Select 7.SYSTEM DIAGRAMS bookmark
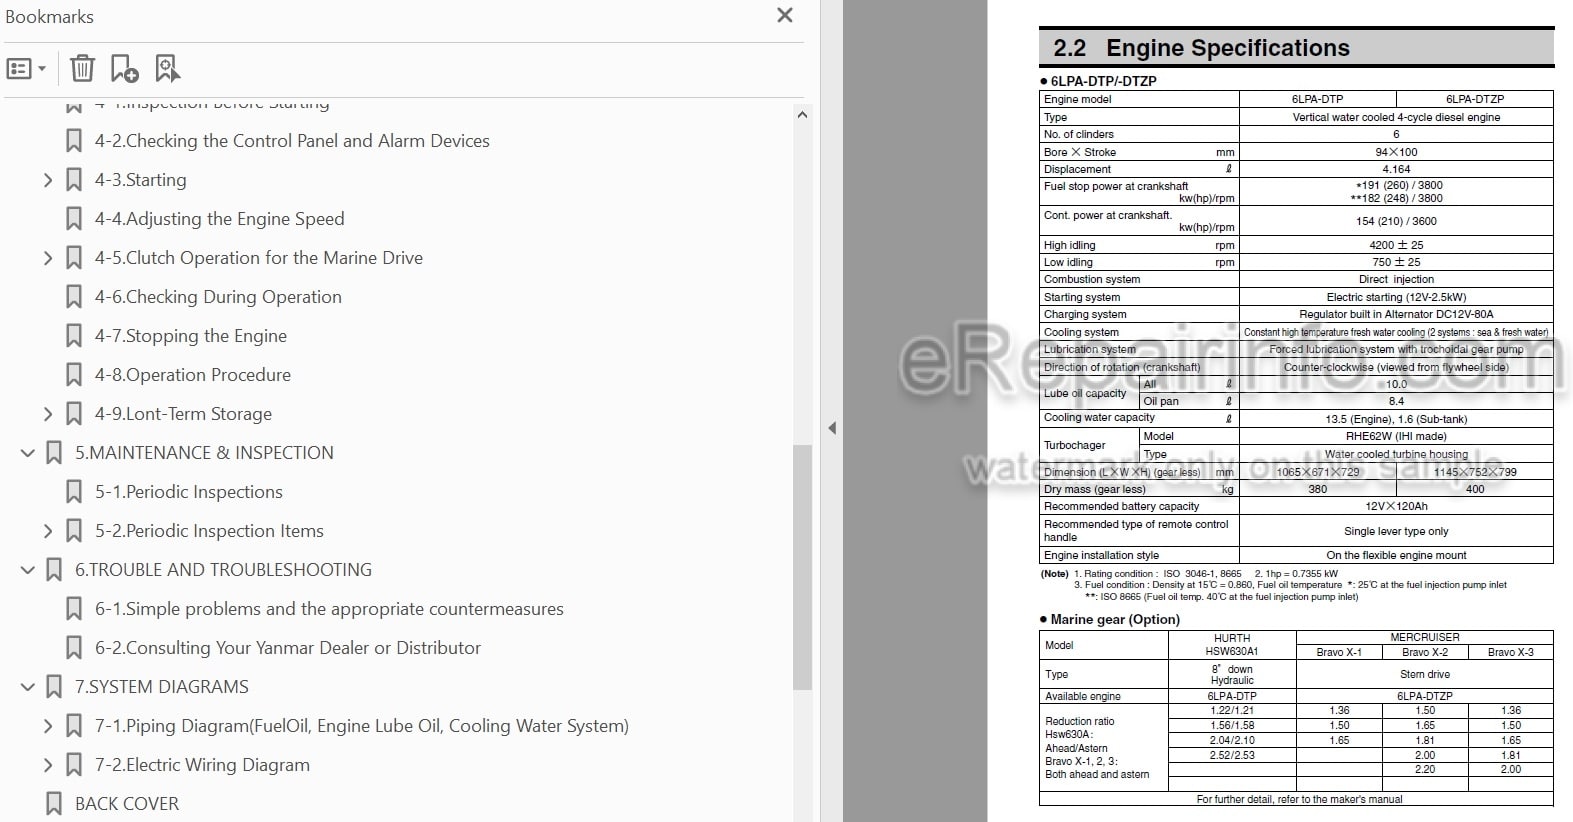This screenshot has width=1573, height=822. coord(162,687)
